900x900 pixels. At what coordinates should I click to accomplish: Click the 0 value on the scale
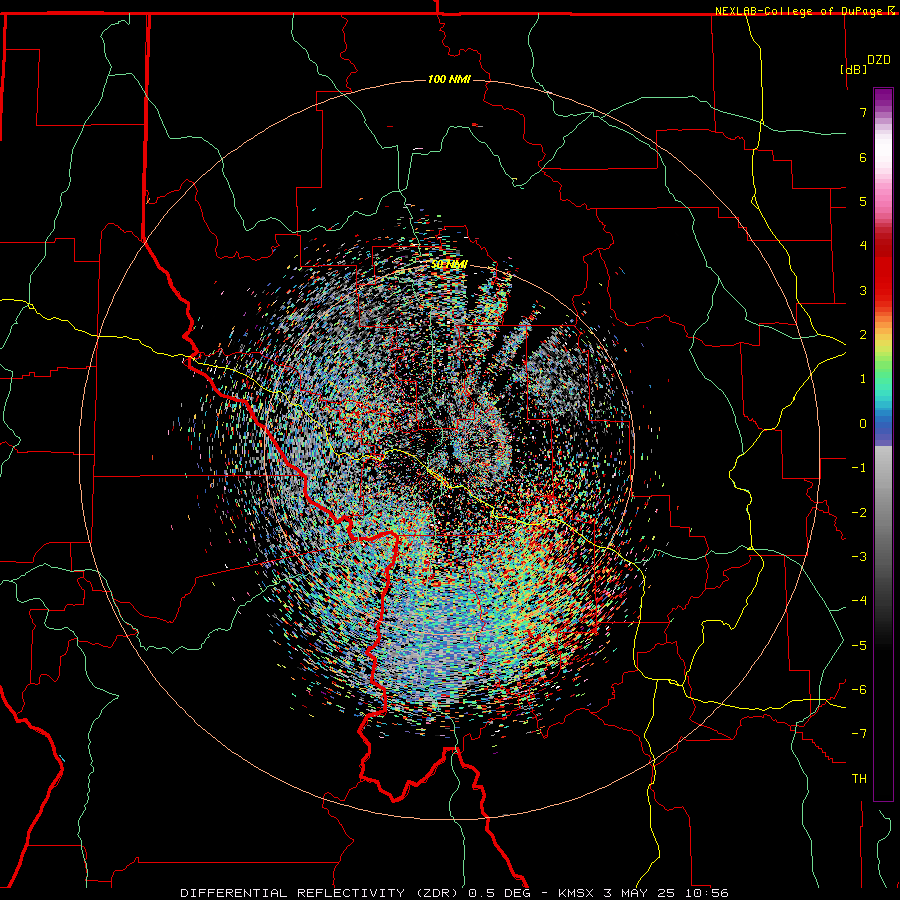tap(863, 424)
